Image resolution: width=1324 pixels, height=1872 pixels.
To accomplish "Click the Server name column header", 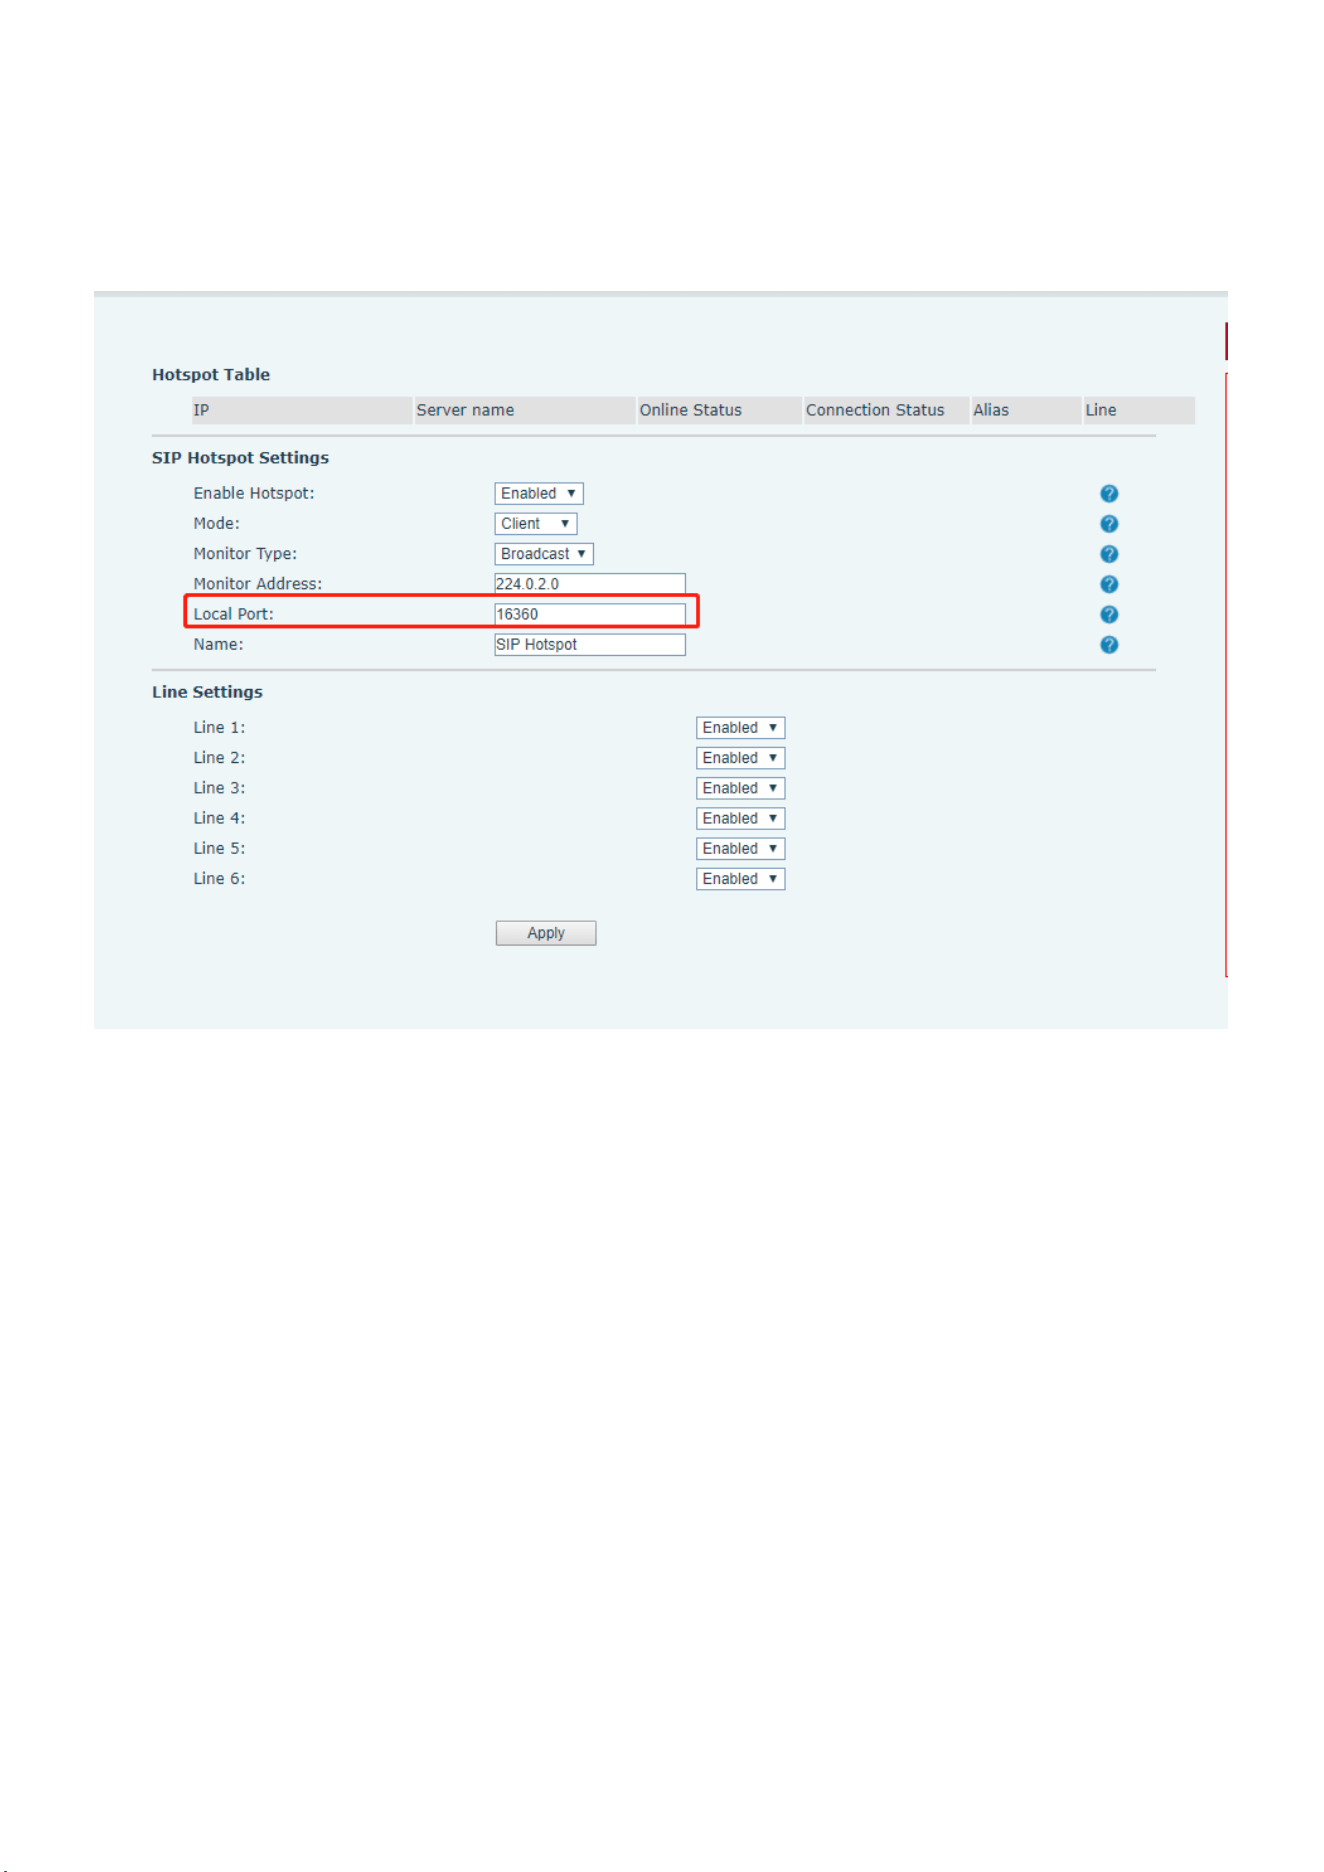I will 525,410.
